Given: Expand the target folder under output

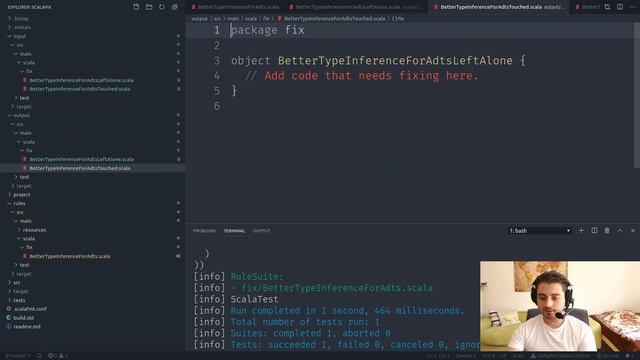Looking at the screenshot, I should (x=24, y=186).
